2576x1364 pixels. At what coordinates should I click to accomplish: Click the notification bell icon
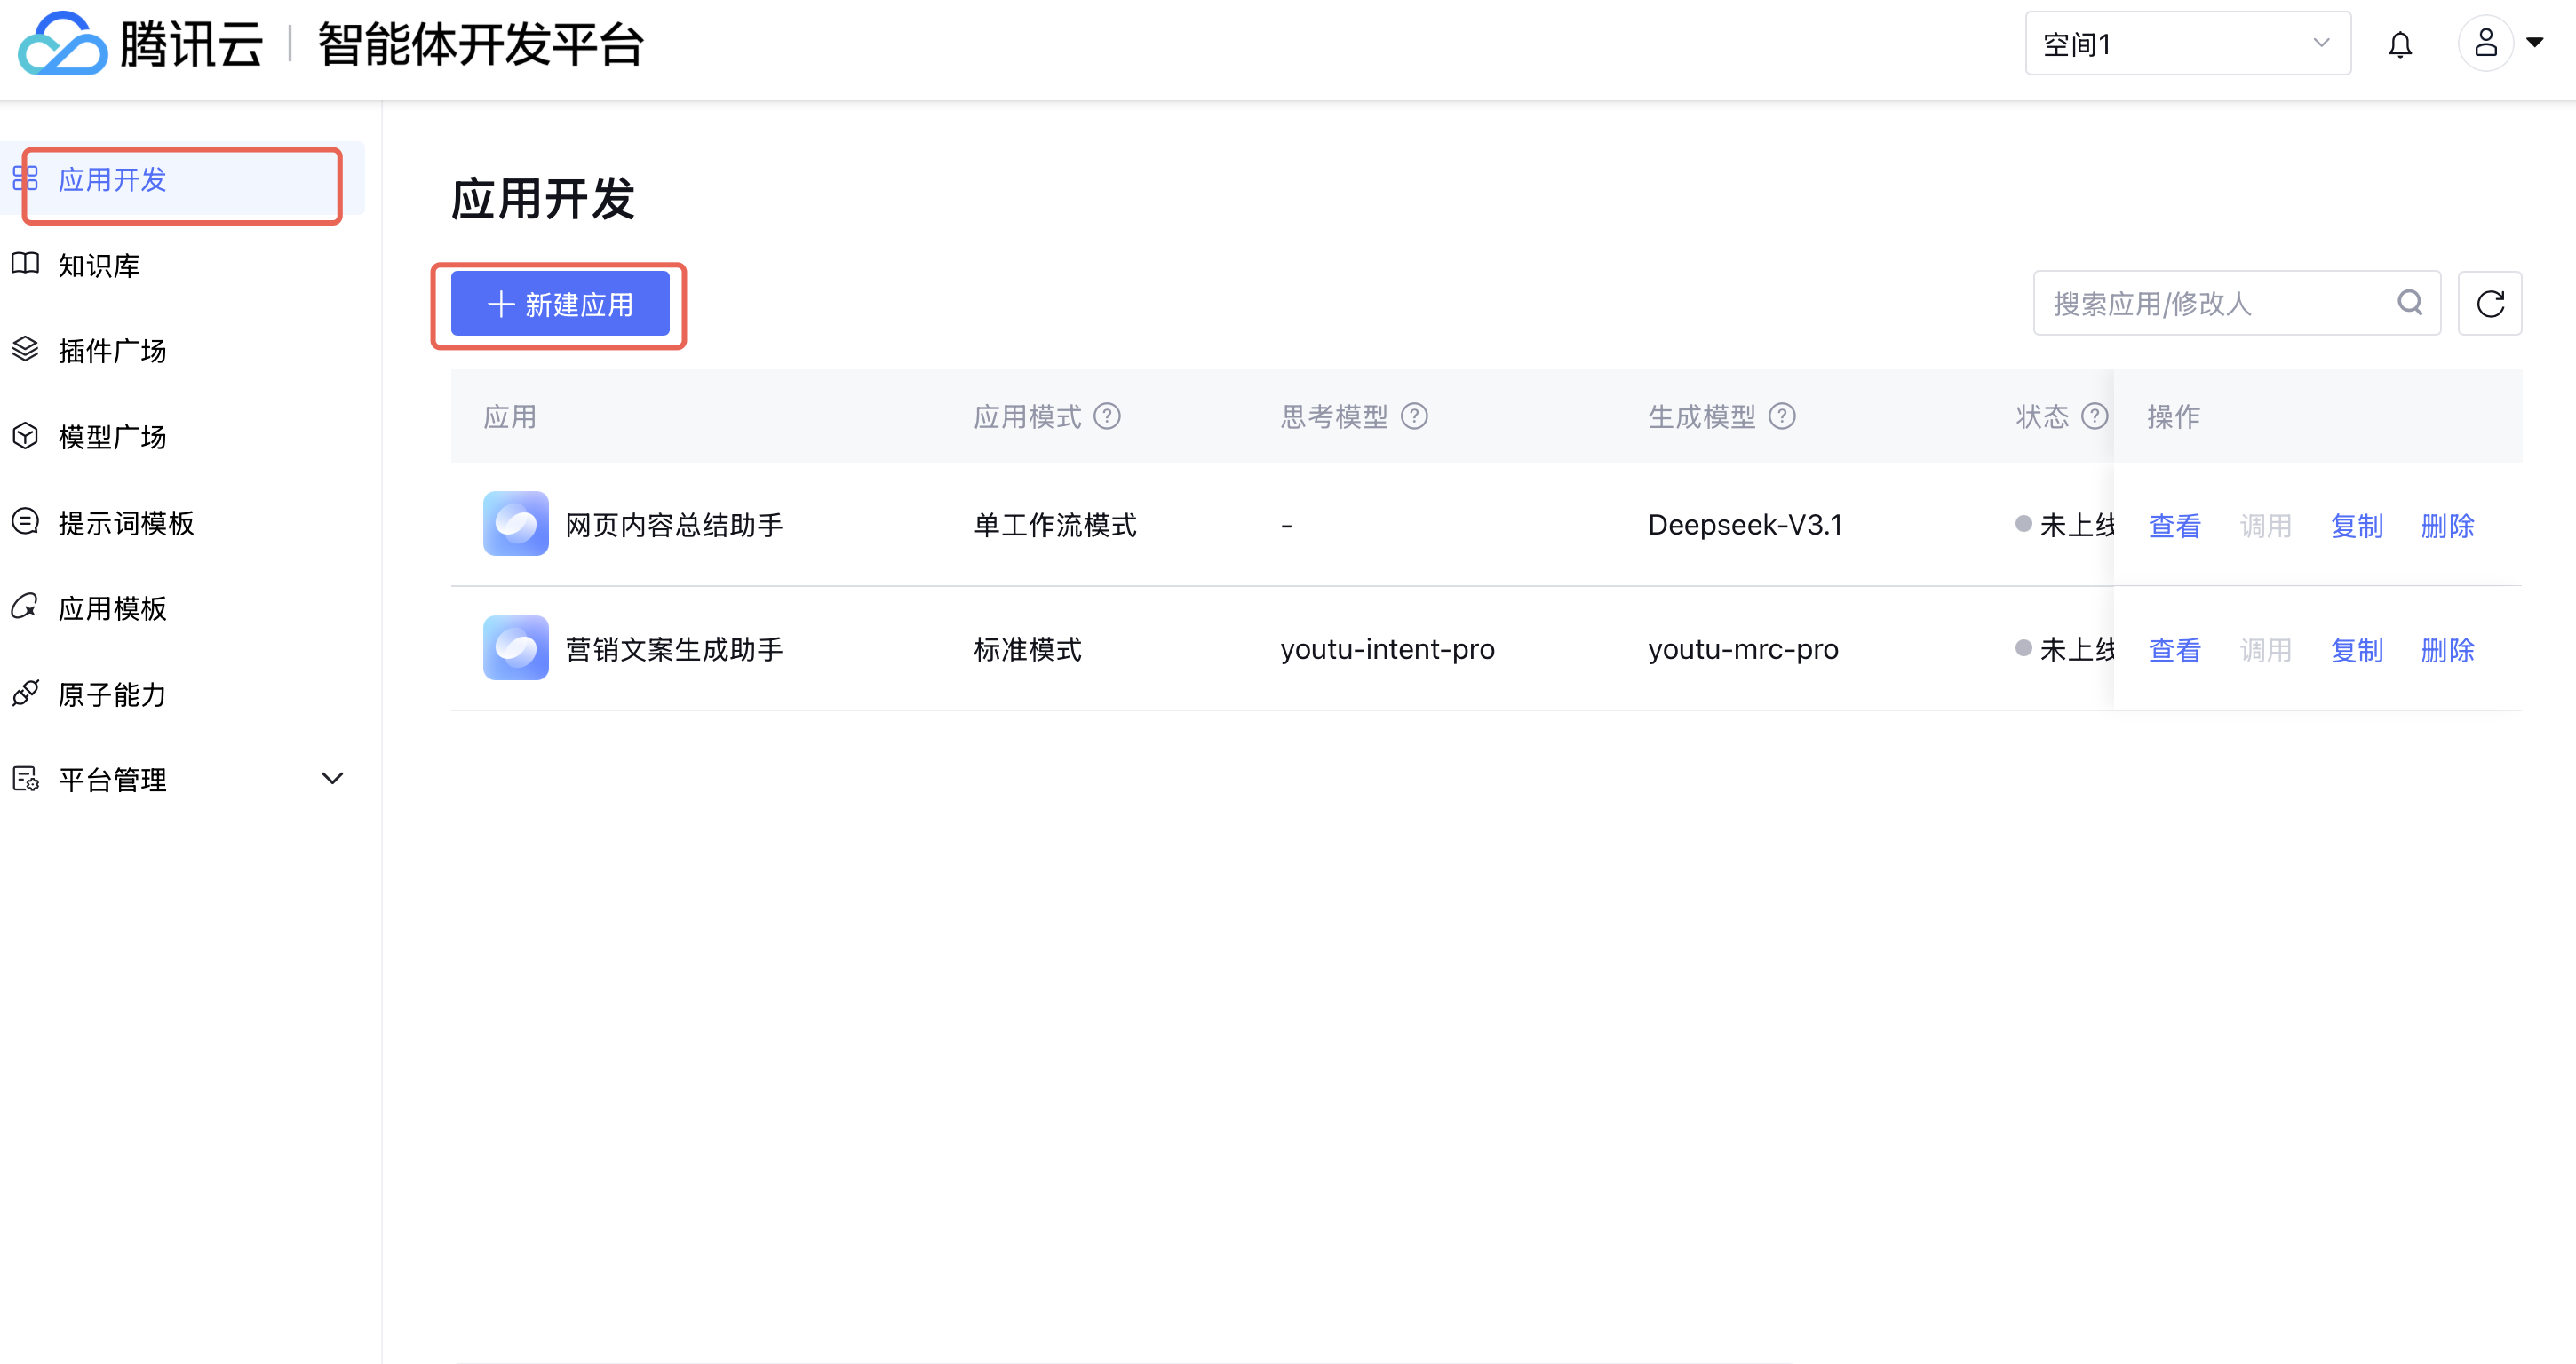pos(2400,44)
